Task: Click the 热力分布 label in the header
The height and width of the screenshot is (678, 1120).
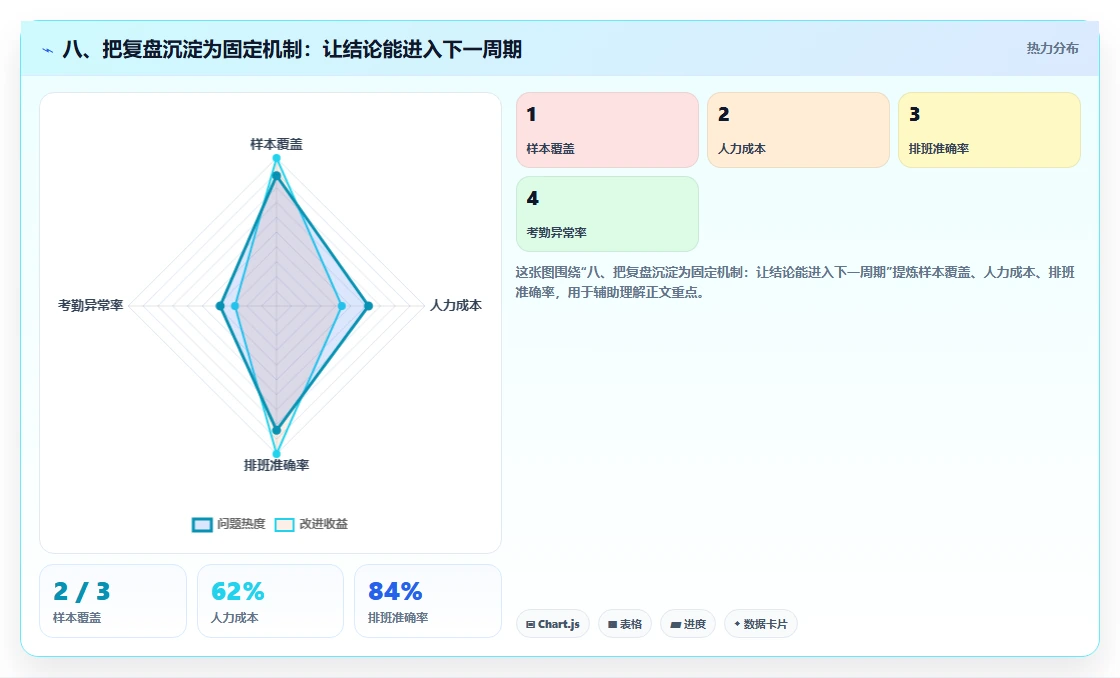Action: (x=1052, y=49)
